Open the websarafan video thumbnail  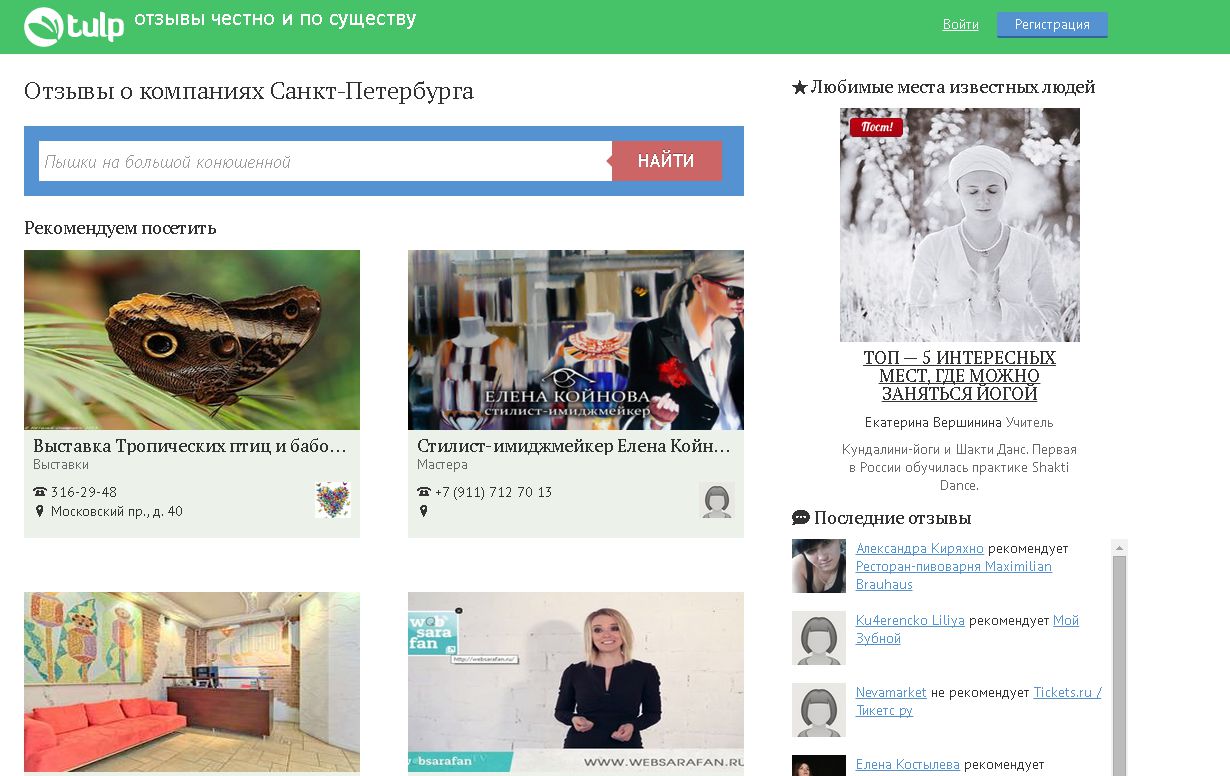(x=576, y=682)
